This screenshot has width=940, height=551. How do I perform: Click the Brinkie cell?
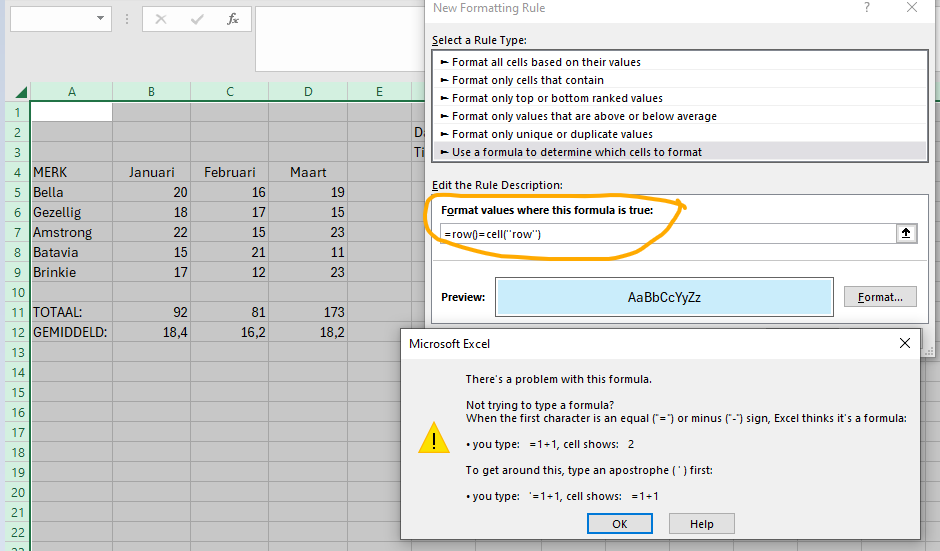click(71, 272)
